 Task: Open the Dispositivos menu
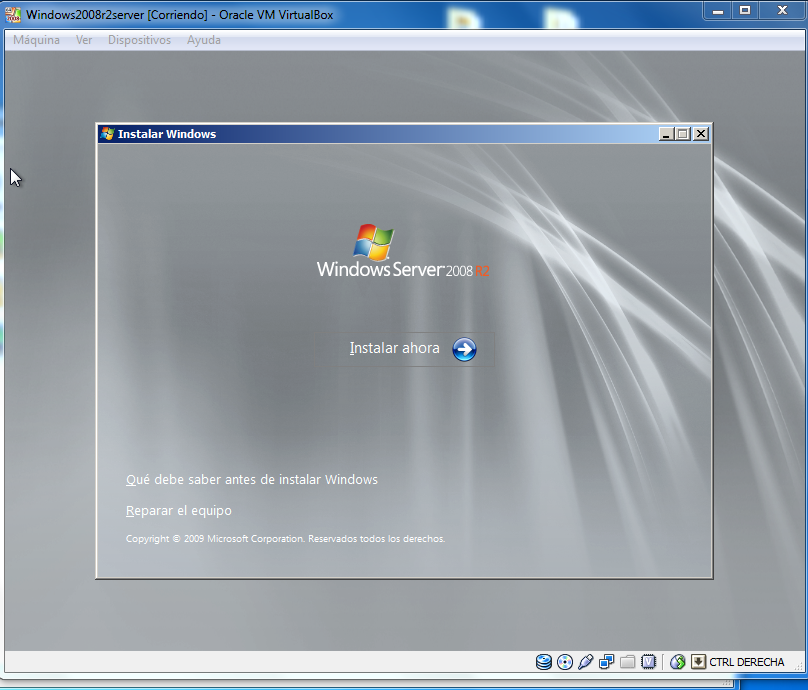[x=139, y=40]
